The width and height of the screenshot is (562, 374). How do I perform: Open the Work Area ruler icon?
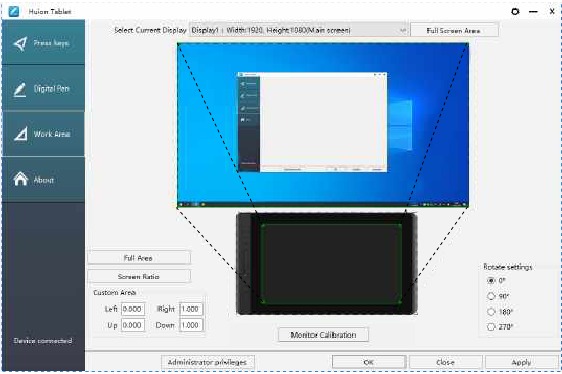20,134
